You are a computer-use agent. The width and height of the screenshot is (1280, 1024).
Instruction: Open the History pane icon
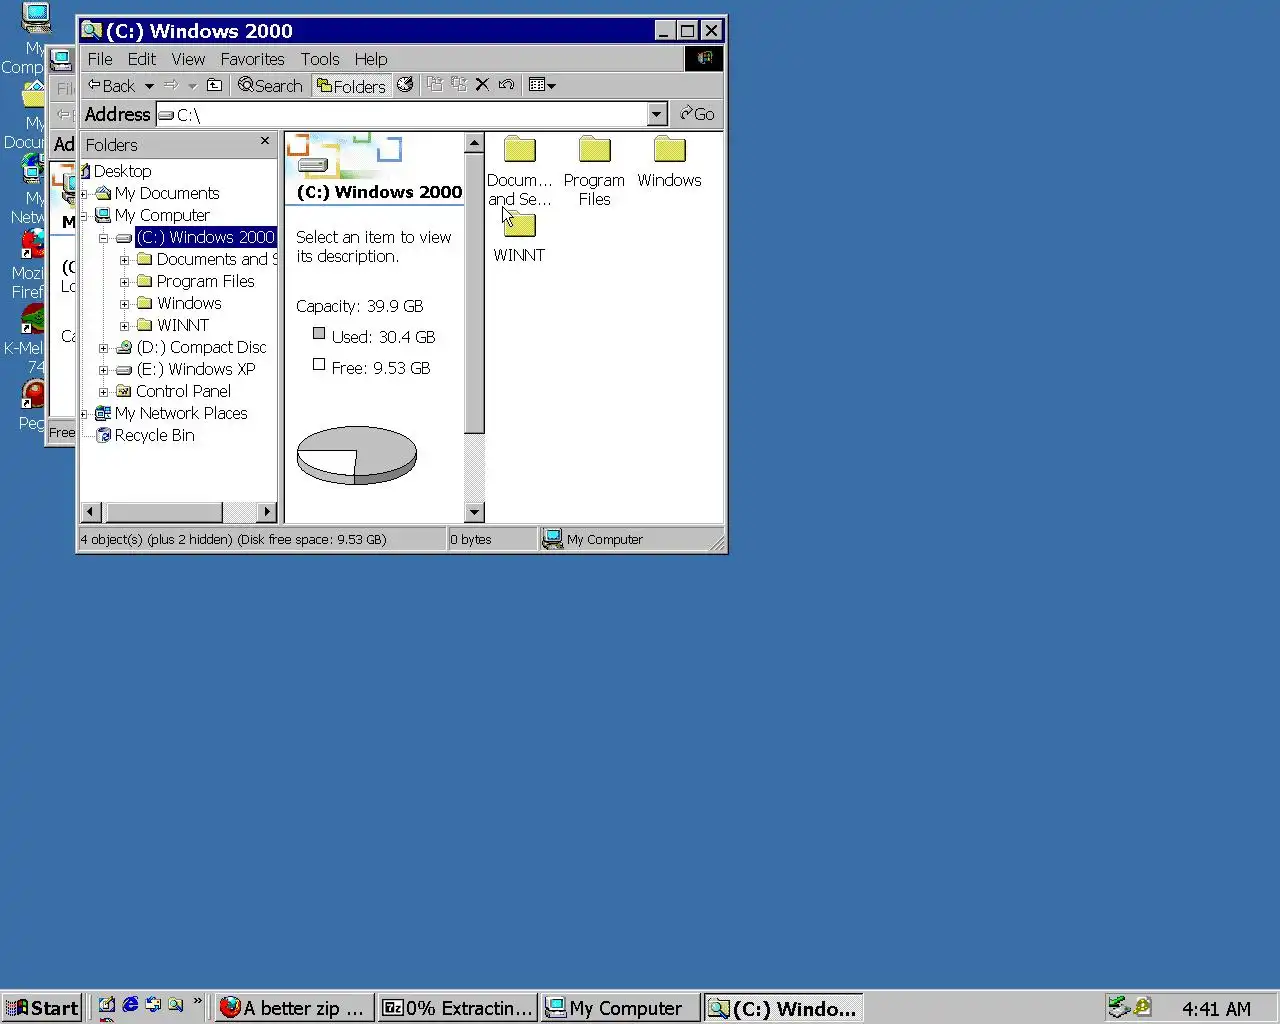[x=405, y=85]
